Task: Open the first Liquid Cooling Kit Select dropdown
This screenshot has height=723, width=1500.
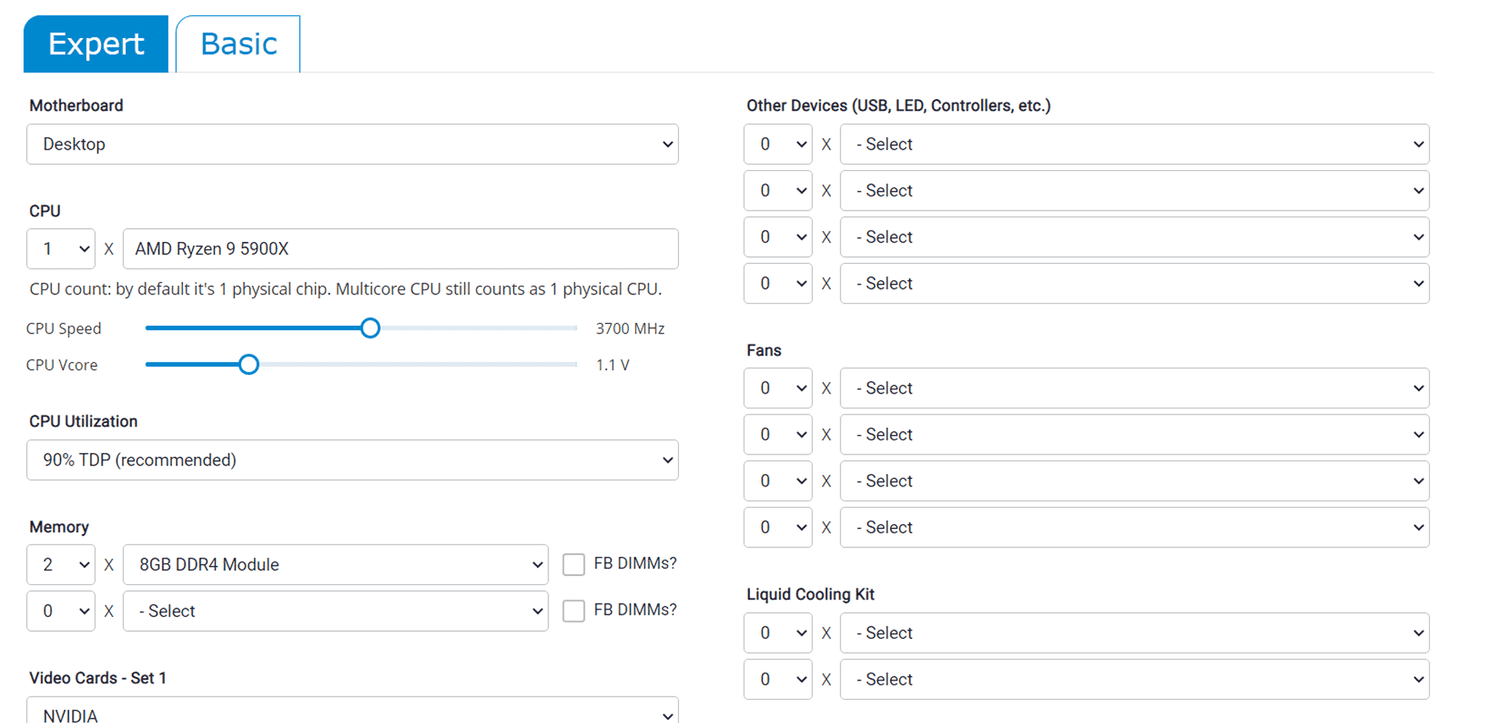Action: point(1134,633)
